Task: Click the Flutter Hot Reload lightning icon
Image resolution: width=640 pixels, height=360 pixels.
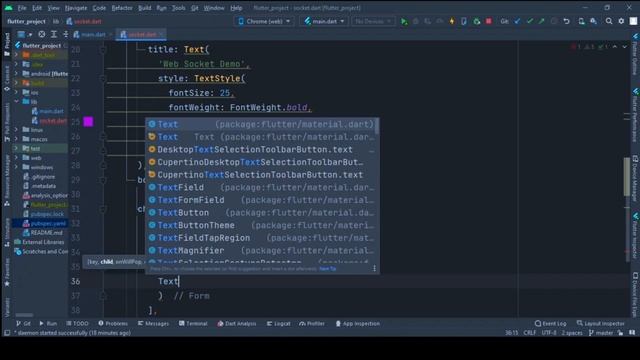Action: click(x=452, y=21)
